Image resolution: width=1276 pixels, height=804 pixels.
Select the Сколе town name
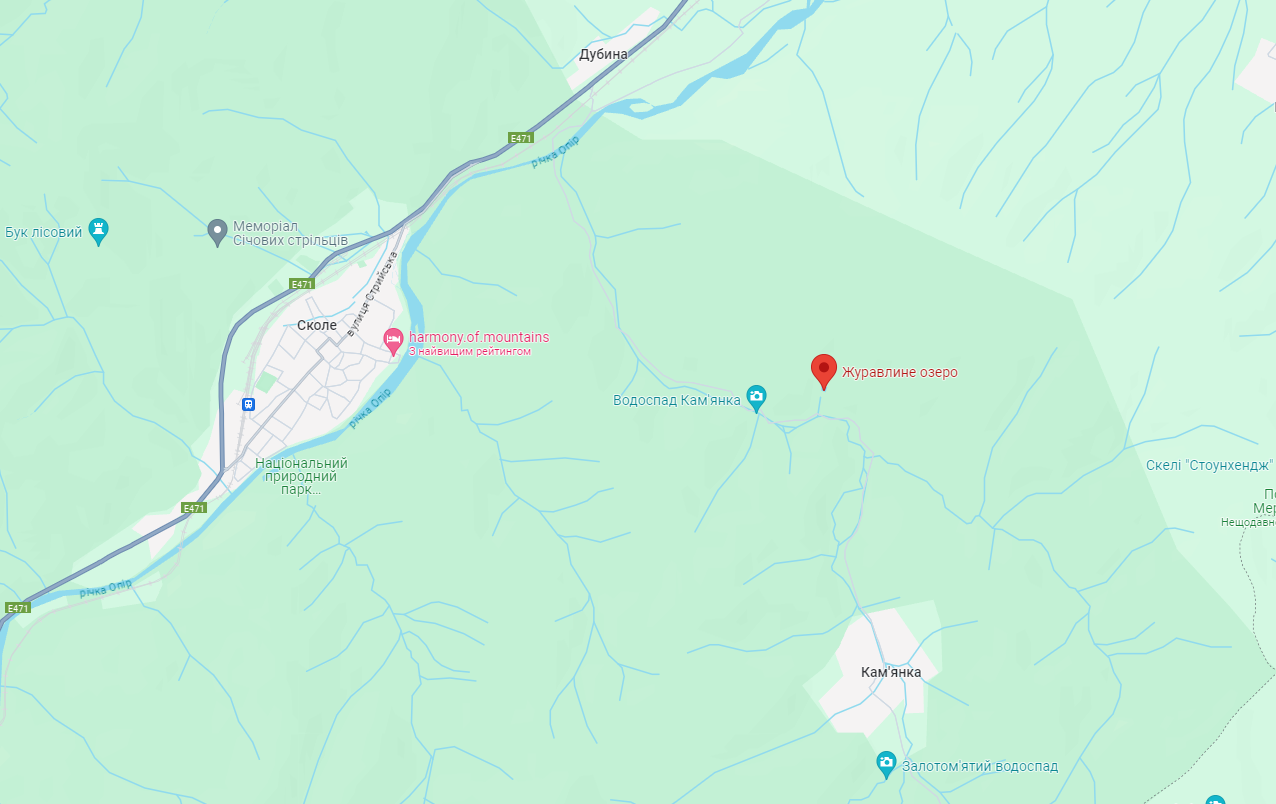pyautogui.click(x=317, y=325)
